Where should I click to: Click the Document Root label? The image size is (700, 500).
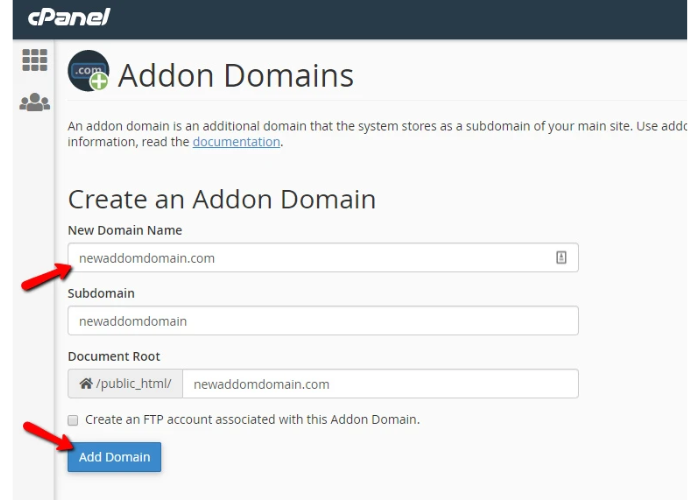(114, 356)
